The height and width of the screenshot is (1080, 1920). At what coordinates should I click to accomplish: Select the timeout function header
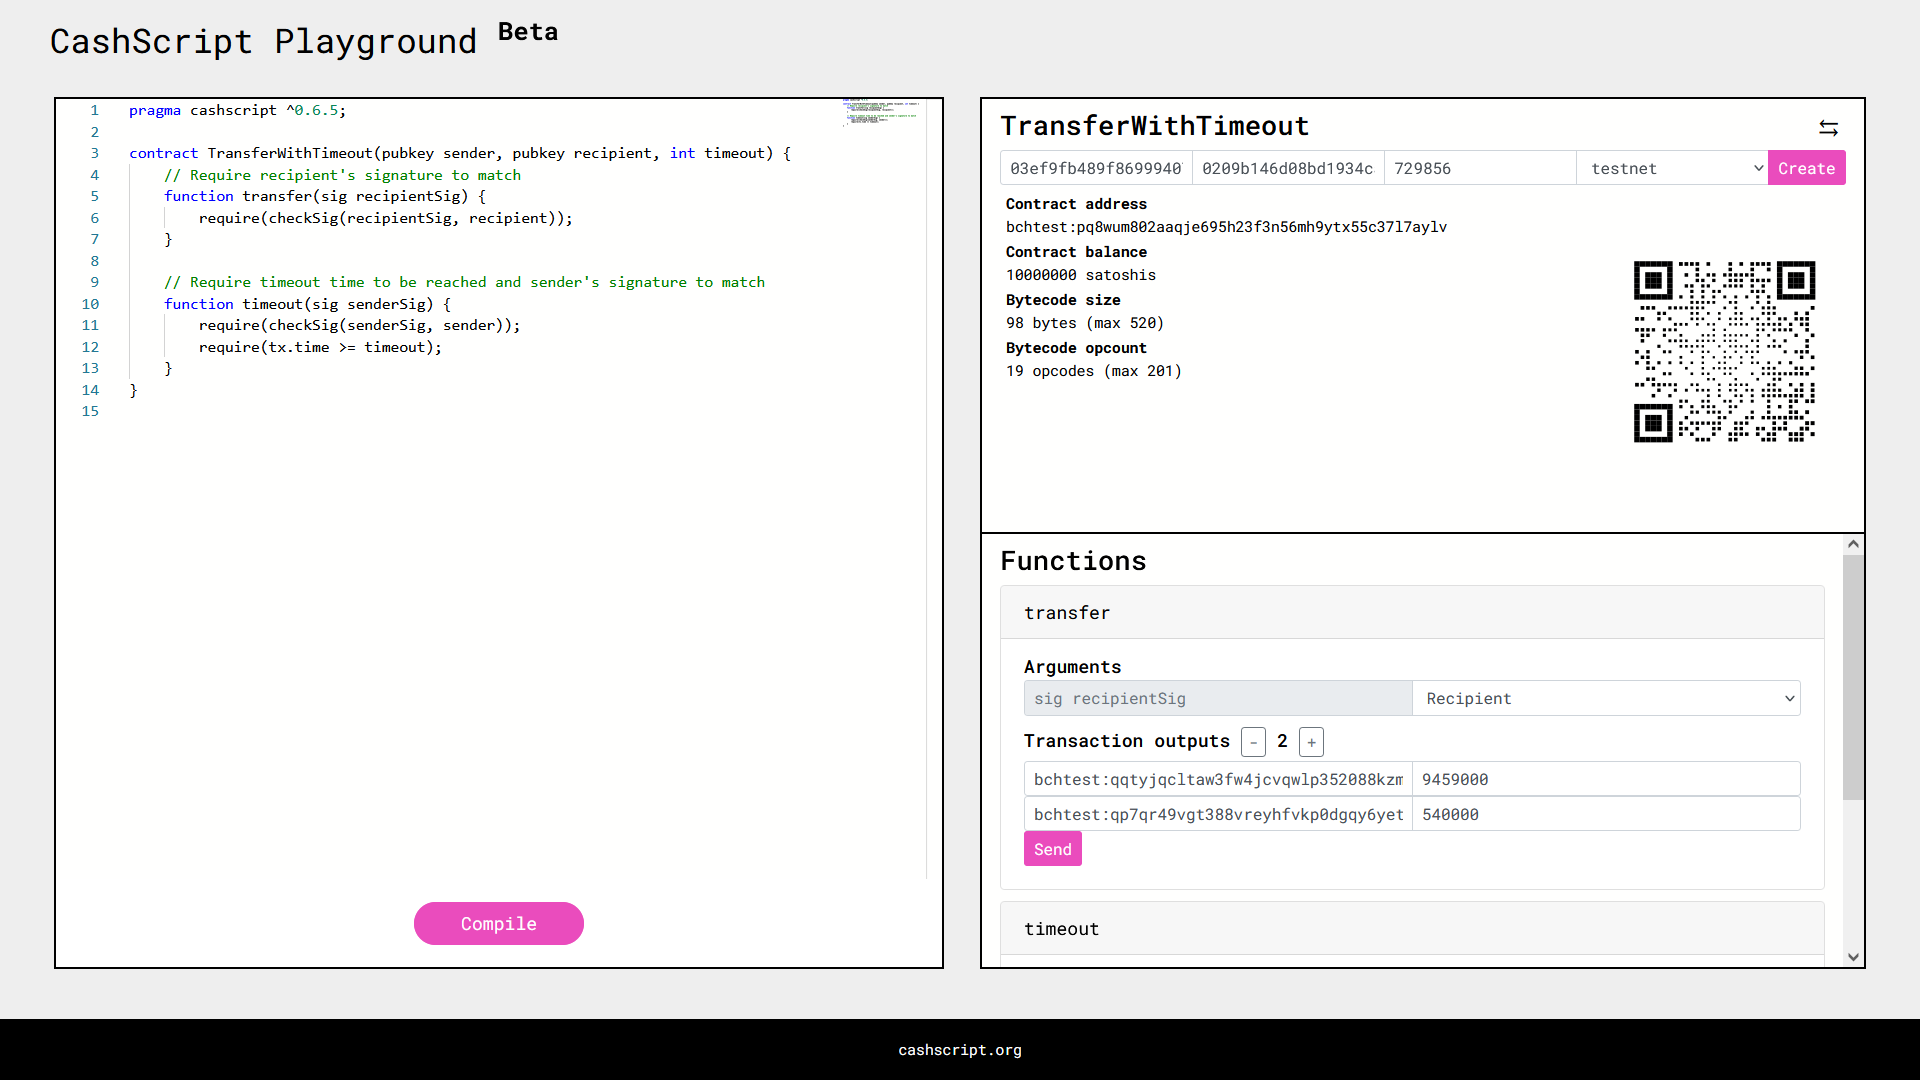(1412, 929)
